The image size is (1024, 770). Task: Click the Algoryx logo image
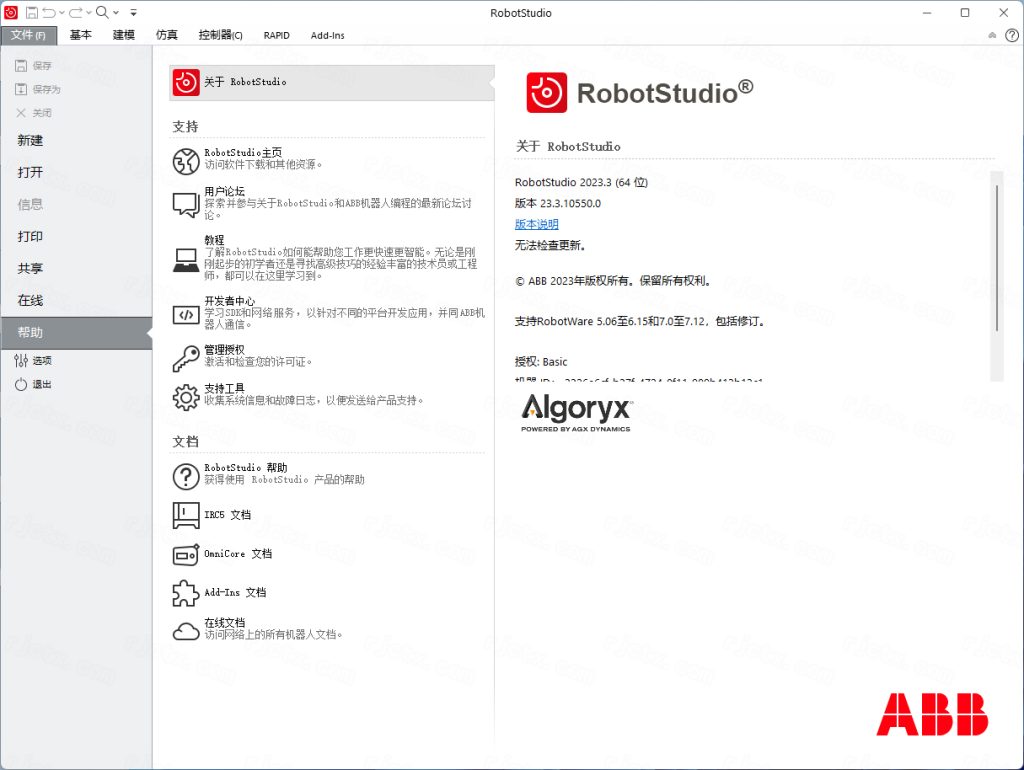(577, 412)
